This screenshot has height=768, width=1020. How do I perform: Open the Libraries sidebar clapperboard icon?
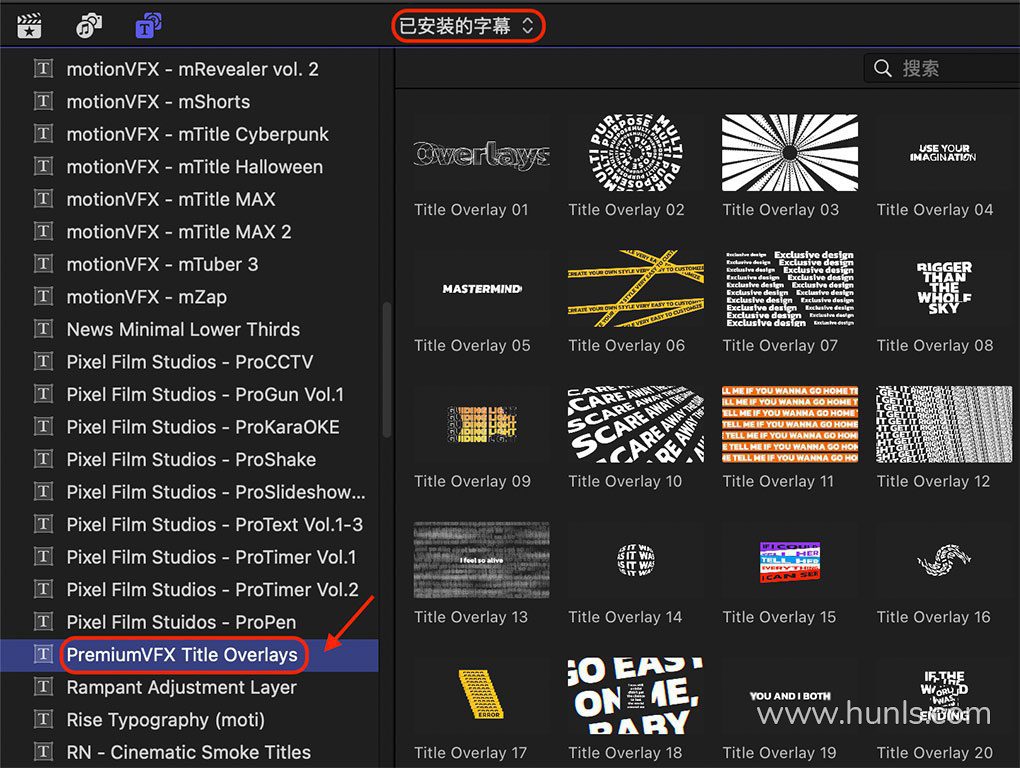point(29,26)
